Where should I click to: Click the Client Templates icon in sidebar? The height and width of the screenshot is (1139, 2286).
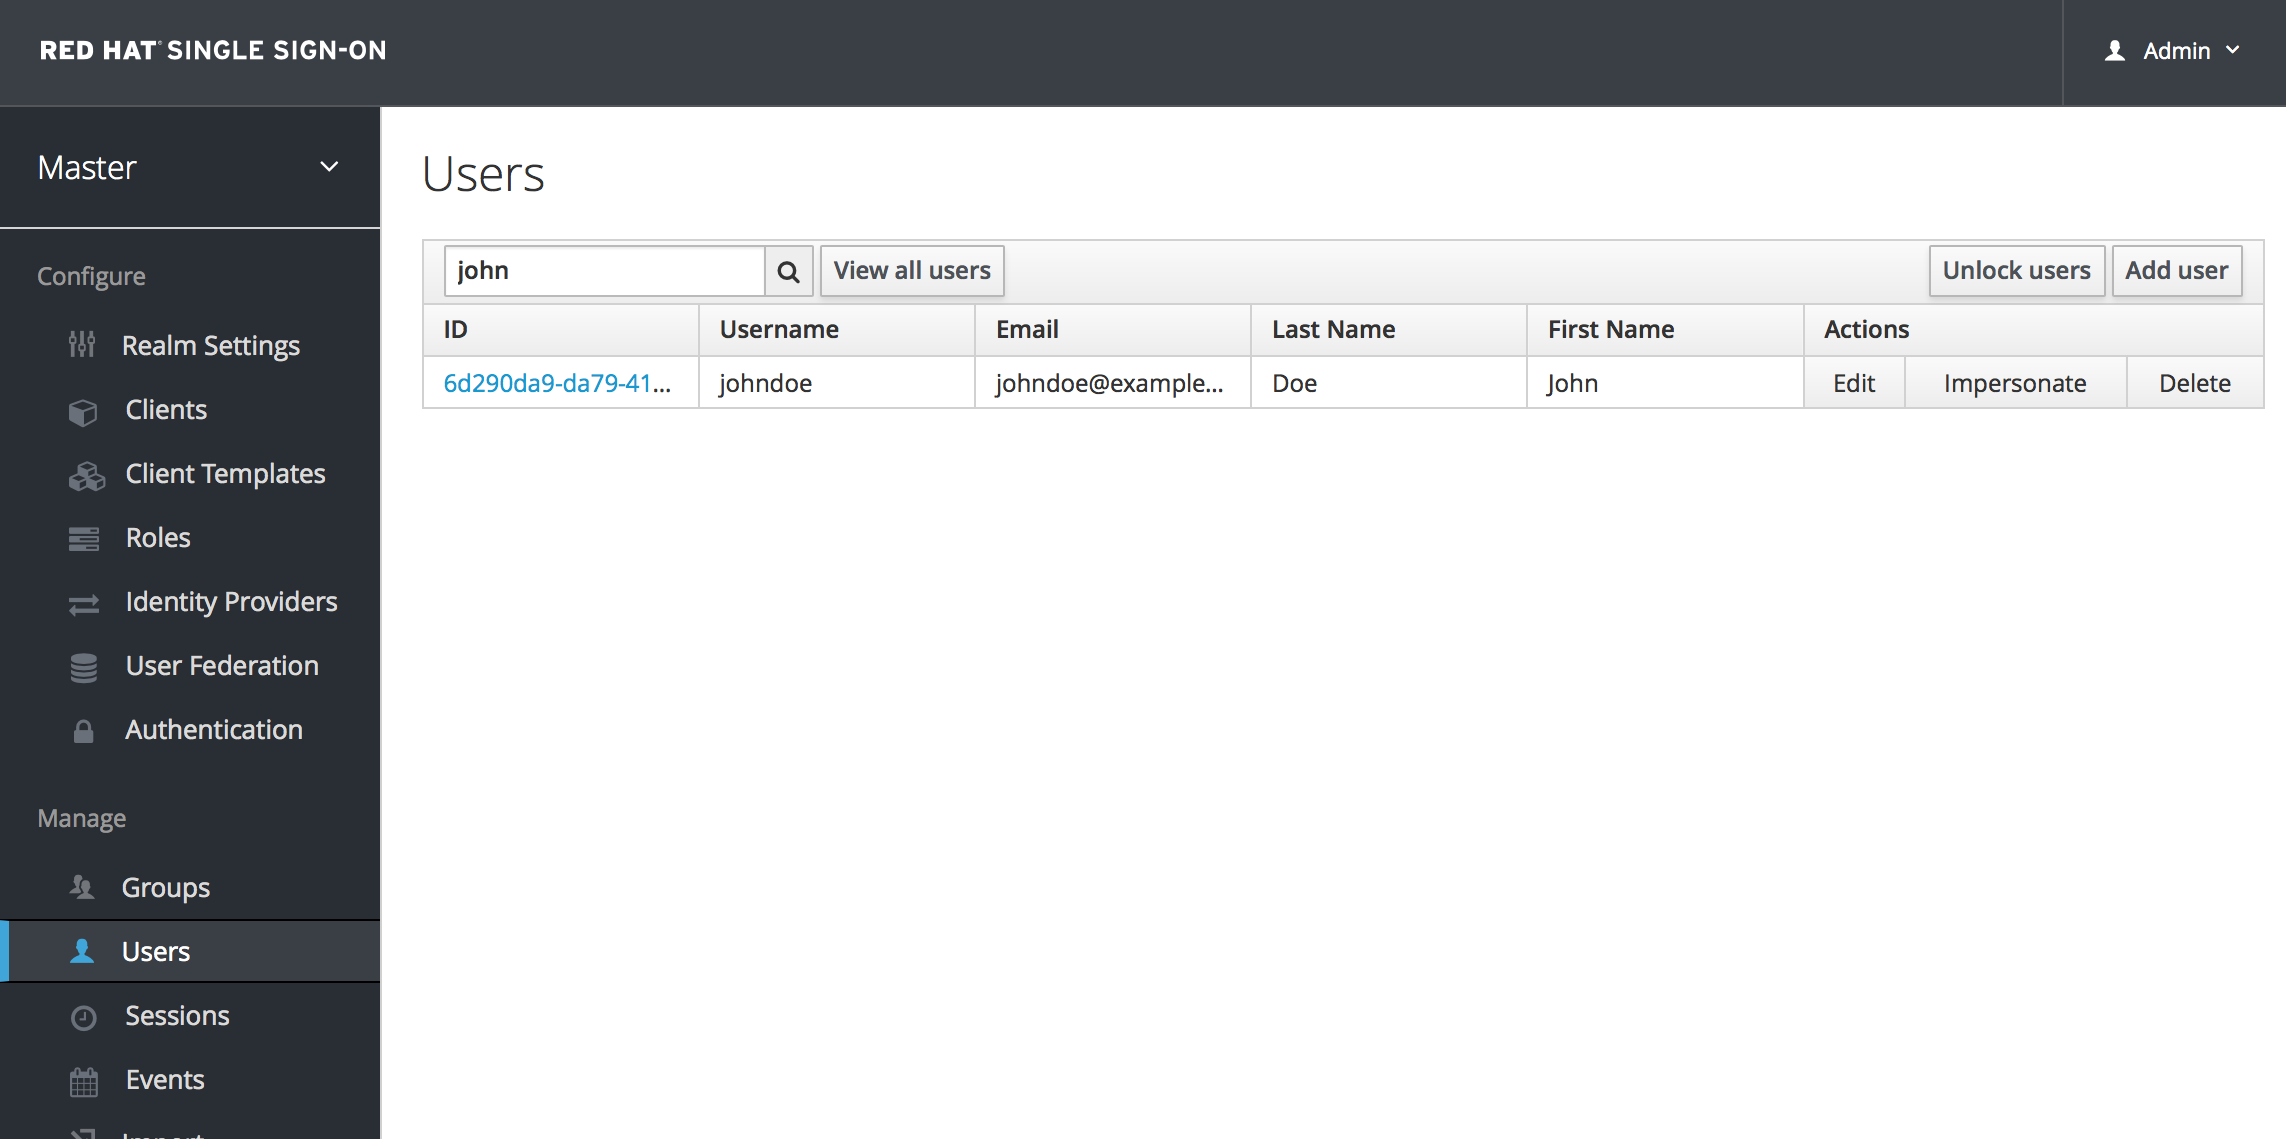(x=85, y=473)
